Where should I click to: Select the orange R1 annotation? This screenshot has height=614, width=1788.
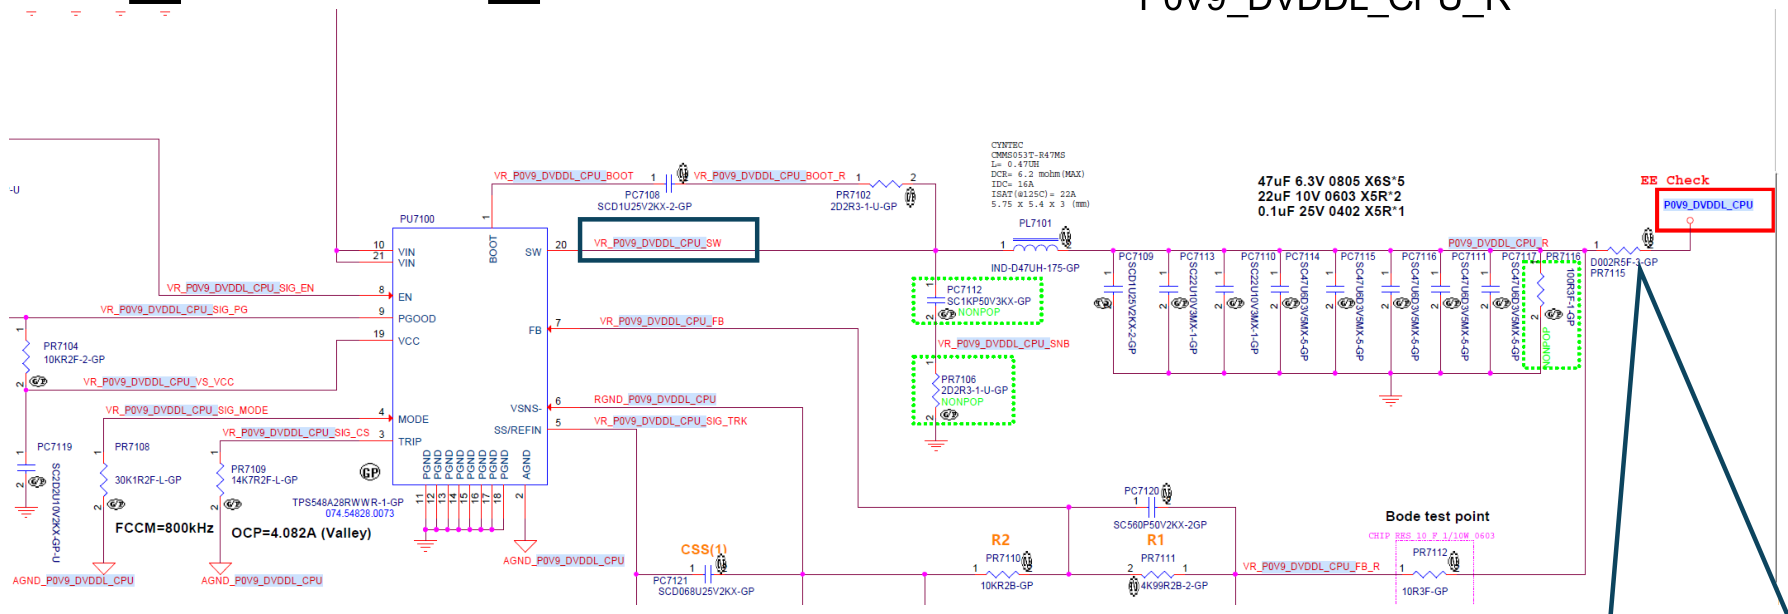pos(1155,540)
